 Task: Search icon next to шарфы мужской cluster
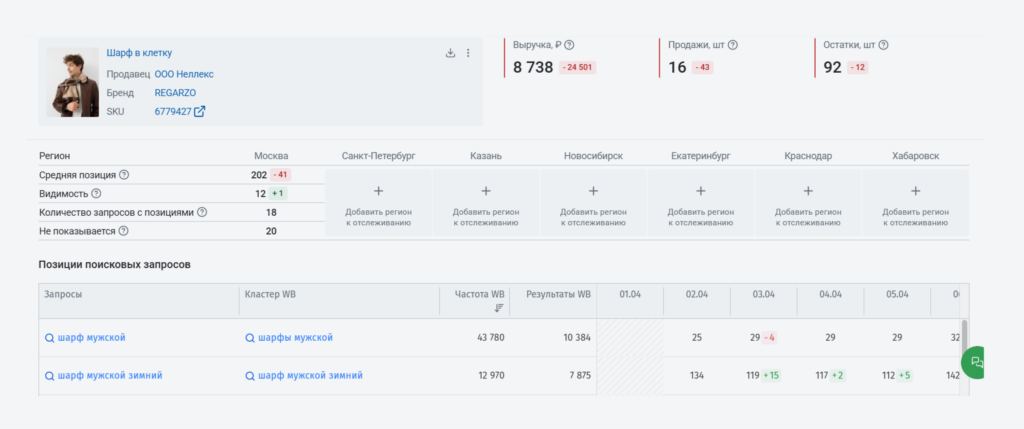click(x=249, y=338)
